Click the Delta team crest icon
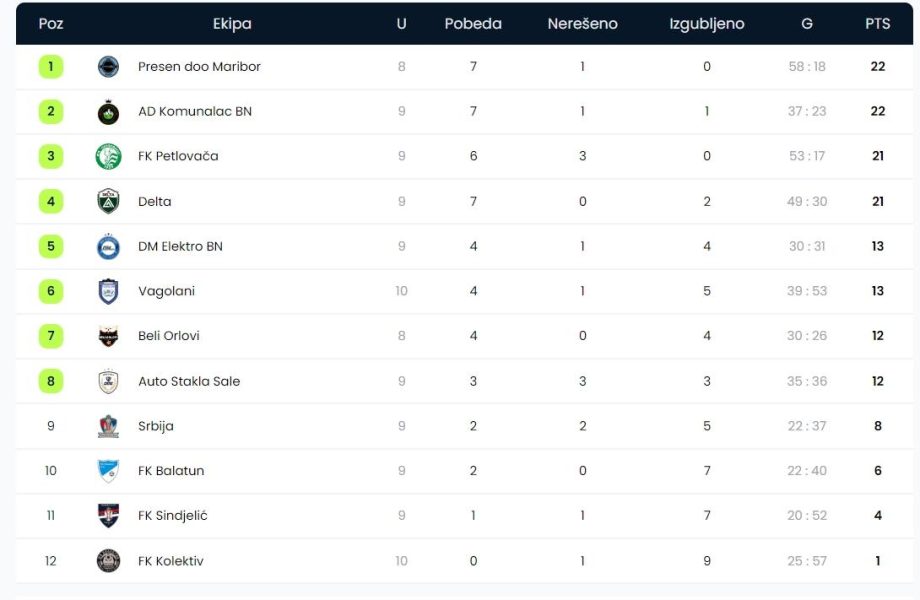Image resolution: width=920 pixels, height=600 pixels. [108, 201]
